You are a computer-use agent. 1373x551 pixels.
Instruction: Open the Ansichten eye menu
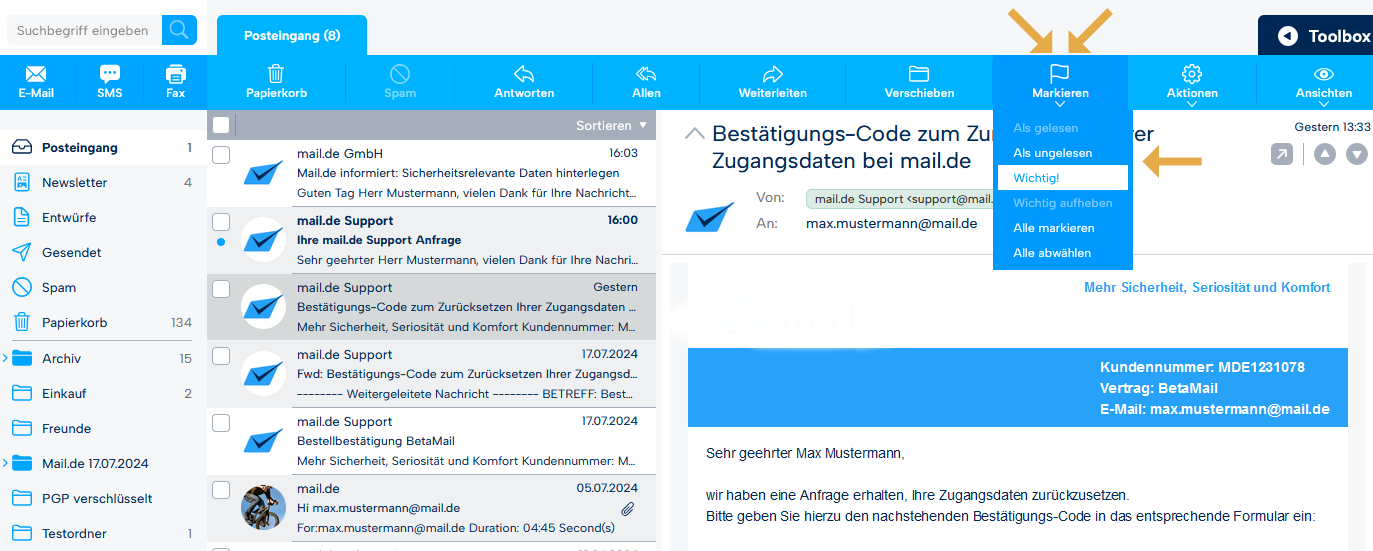[x=1324, y=82]
